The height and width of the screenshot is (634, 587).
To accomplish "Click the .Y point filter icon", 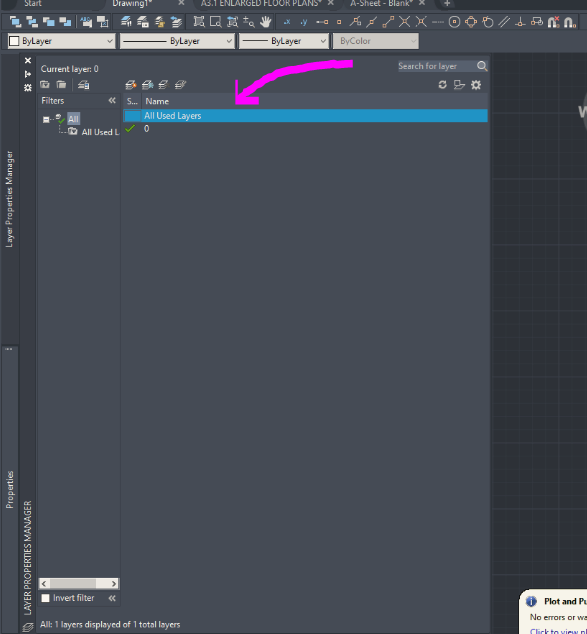I will 304,22.
